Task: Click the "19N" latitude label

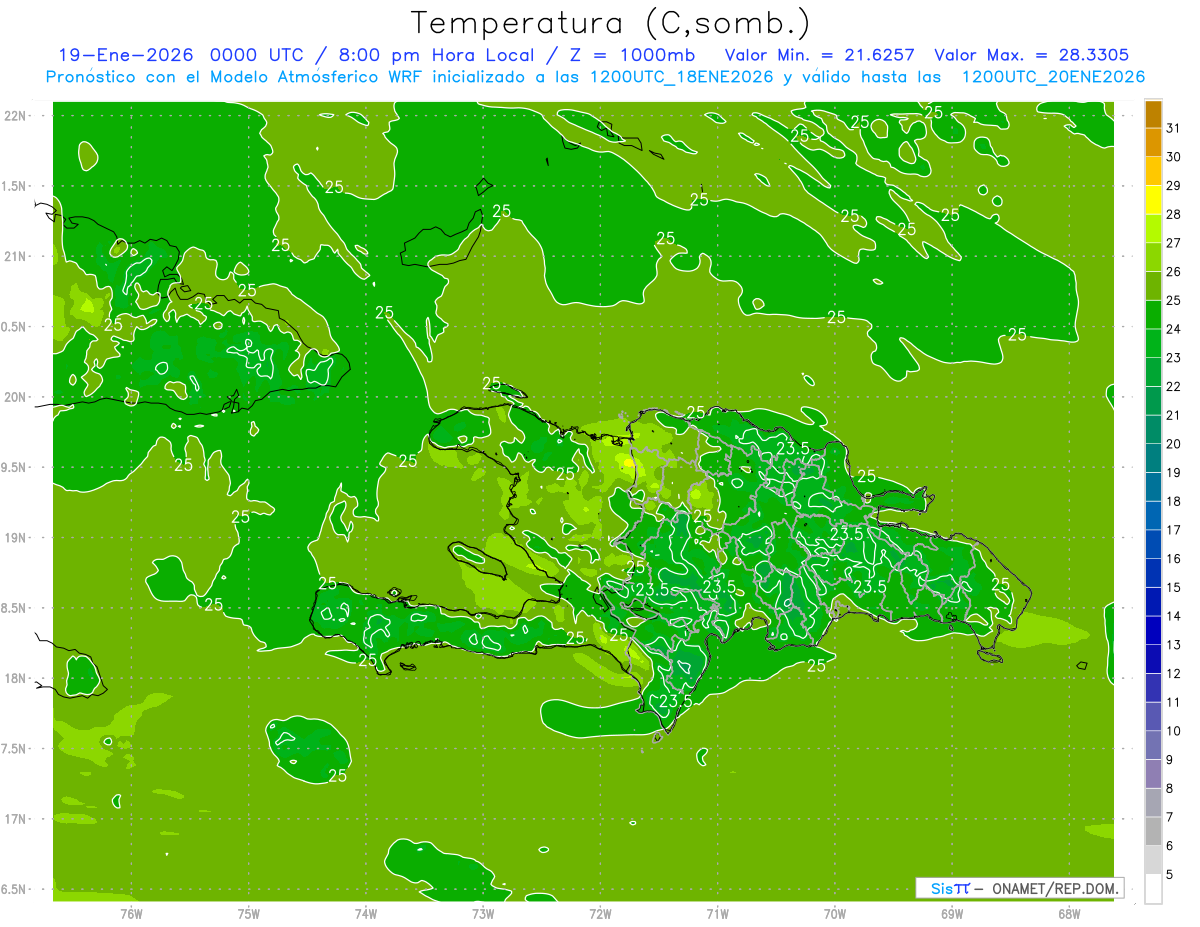Action: [16, 537]
